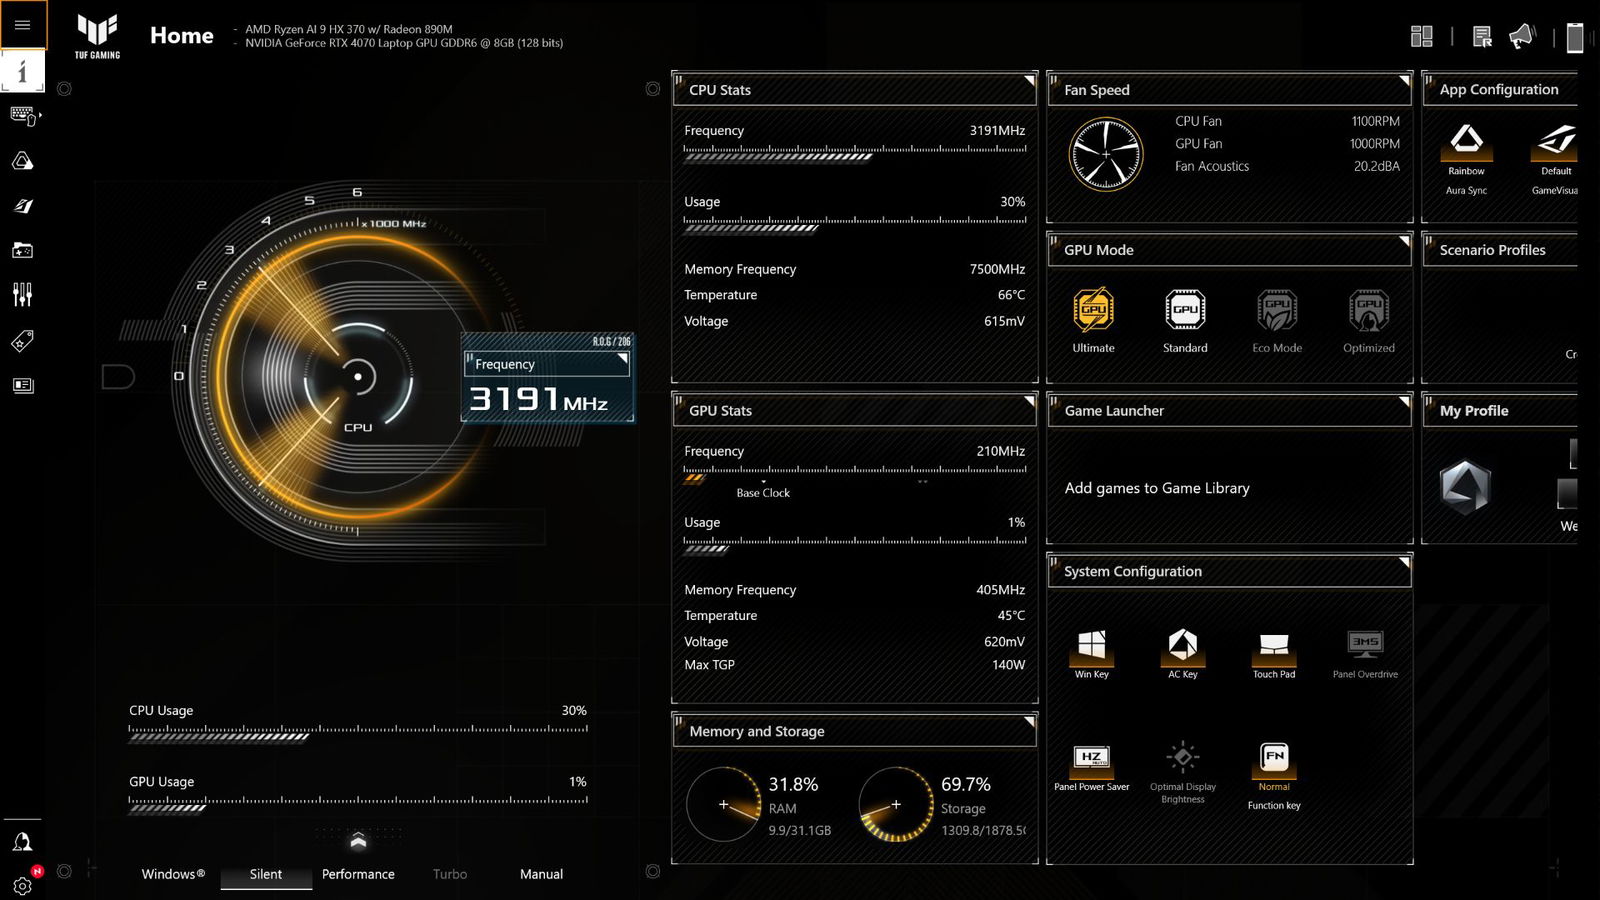Click Add games to Game Library
Screen dimensions: 1600x900
(x=1157, y=488)
